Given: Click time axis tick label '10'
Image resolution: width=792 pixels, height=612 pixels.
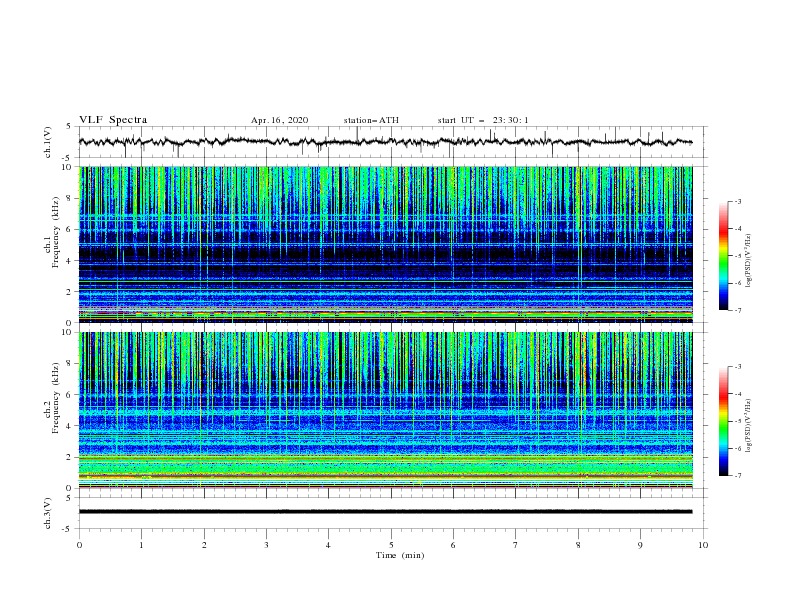Looking at the screenshot, I should (x=703, y=545).
